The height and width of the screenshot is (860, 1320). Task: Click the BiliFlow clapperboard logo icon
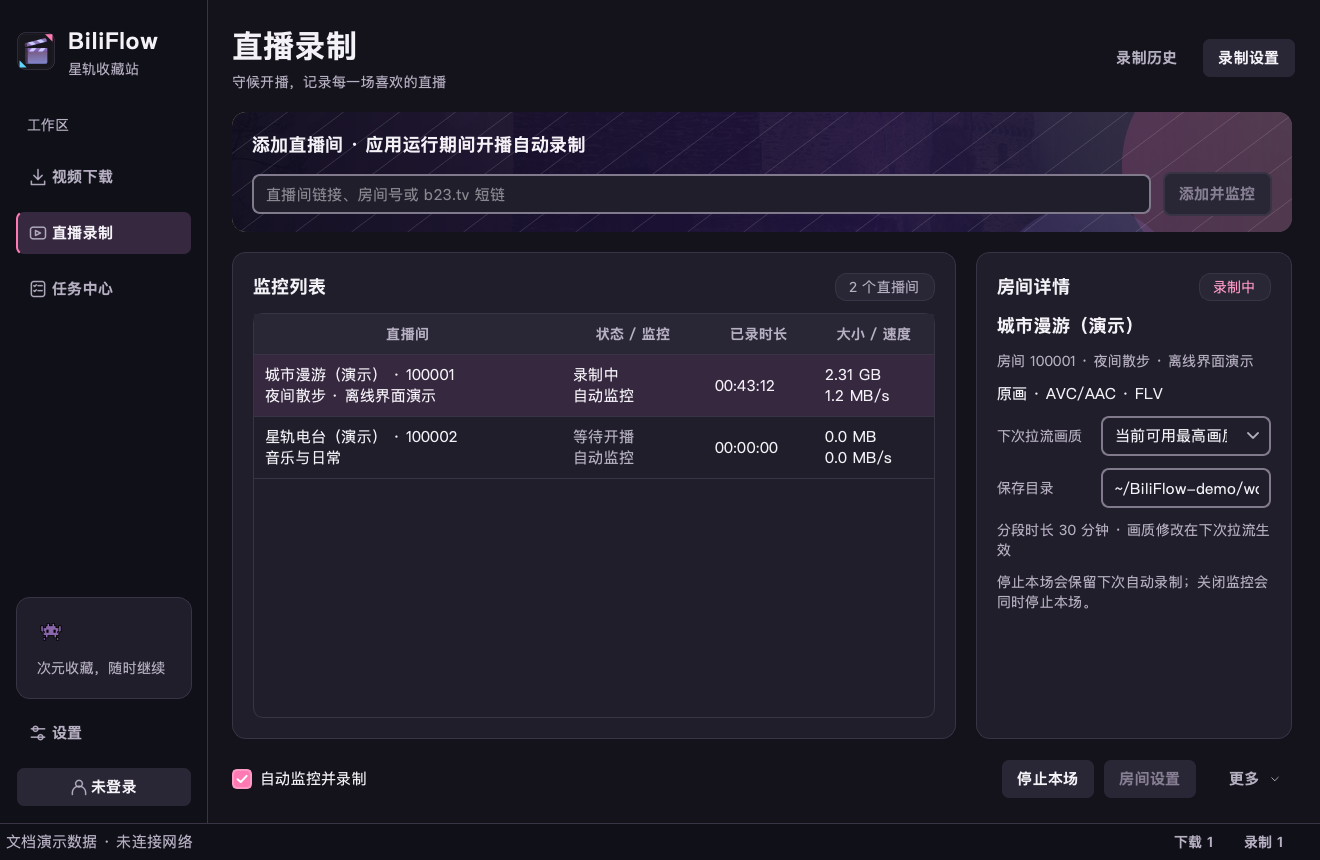click(x=36, y=51)
